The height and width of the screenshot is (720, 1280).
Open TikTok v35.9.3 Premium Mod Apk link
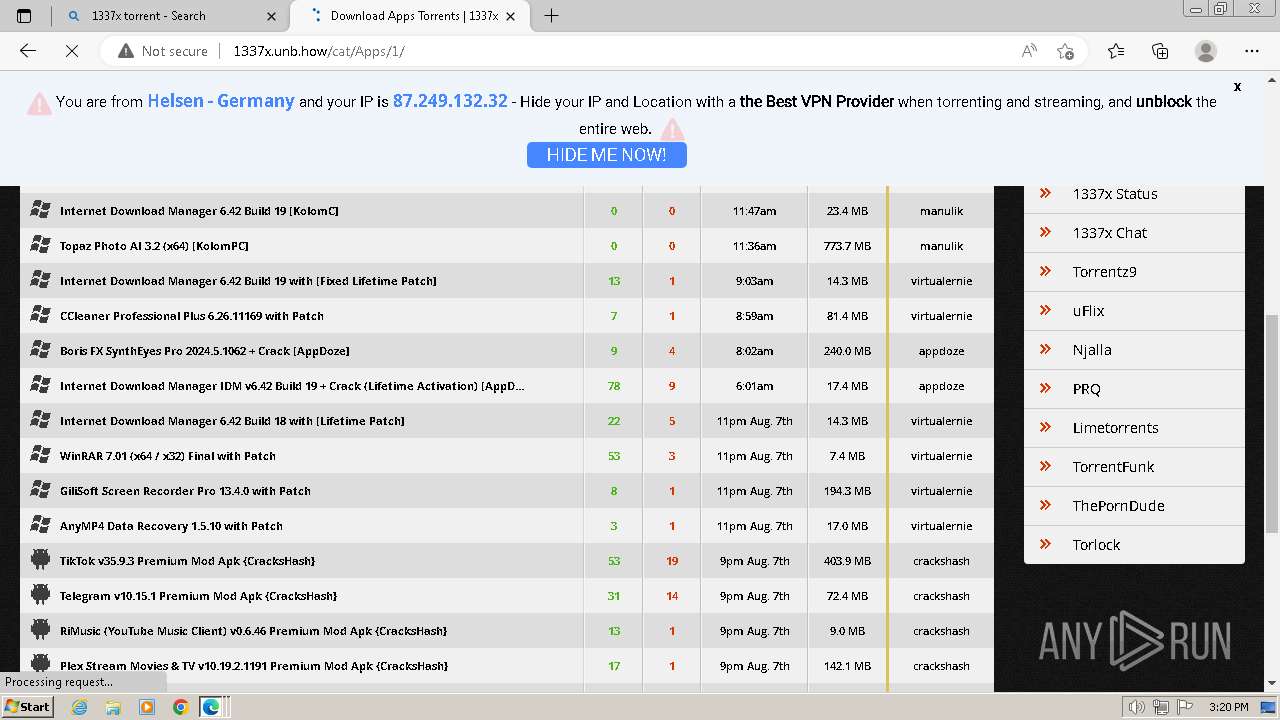coord(187,561)
